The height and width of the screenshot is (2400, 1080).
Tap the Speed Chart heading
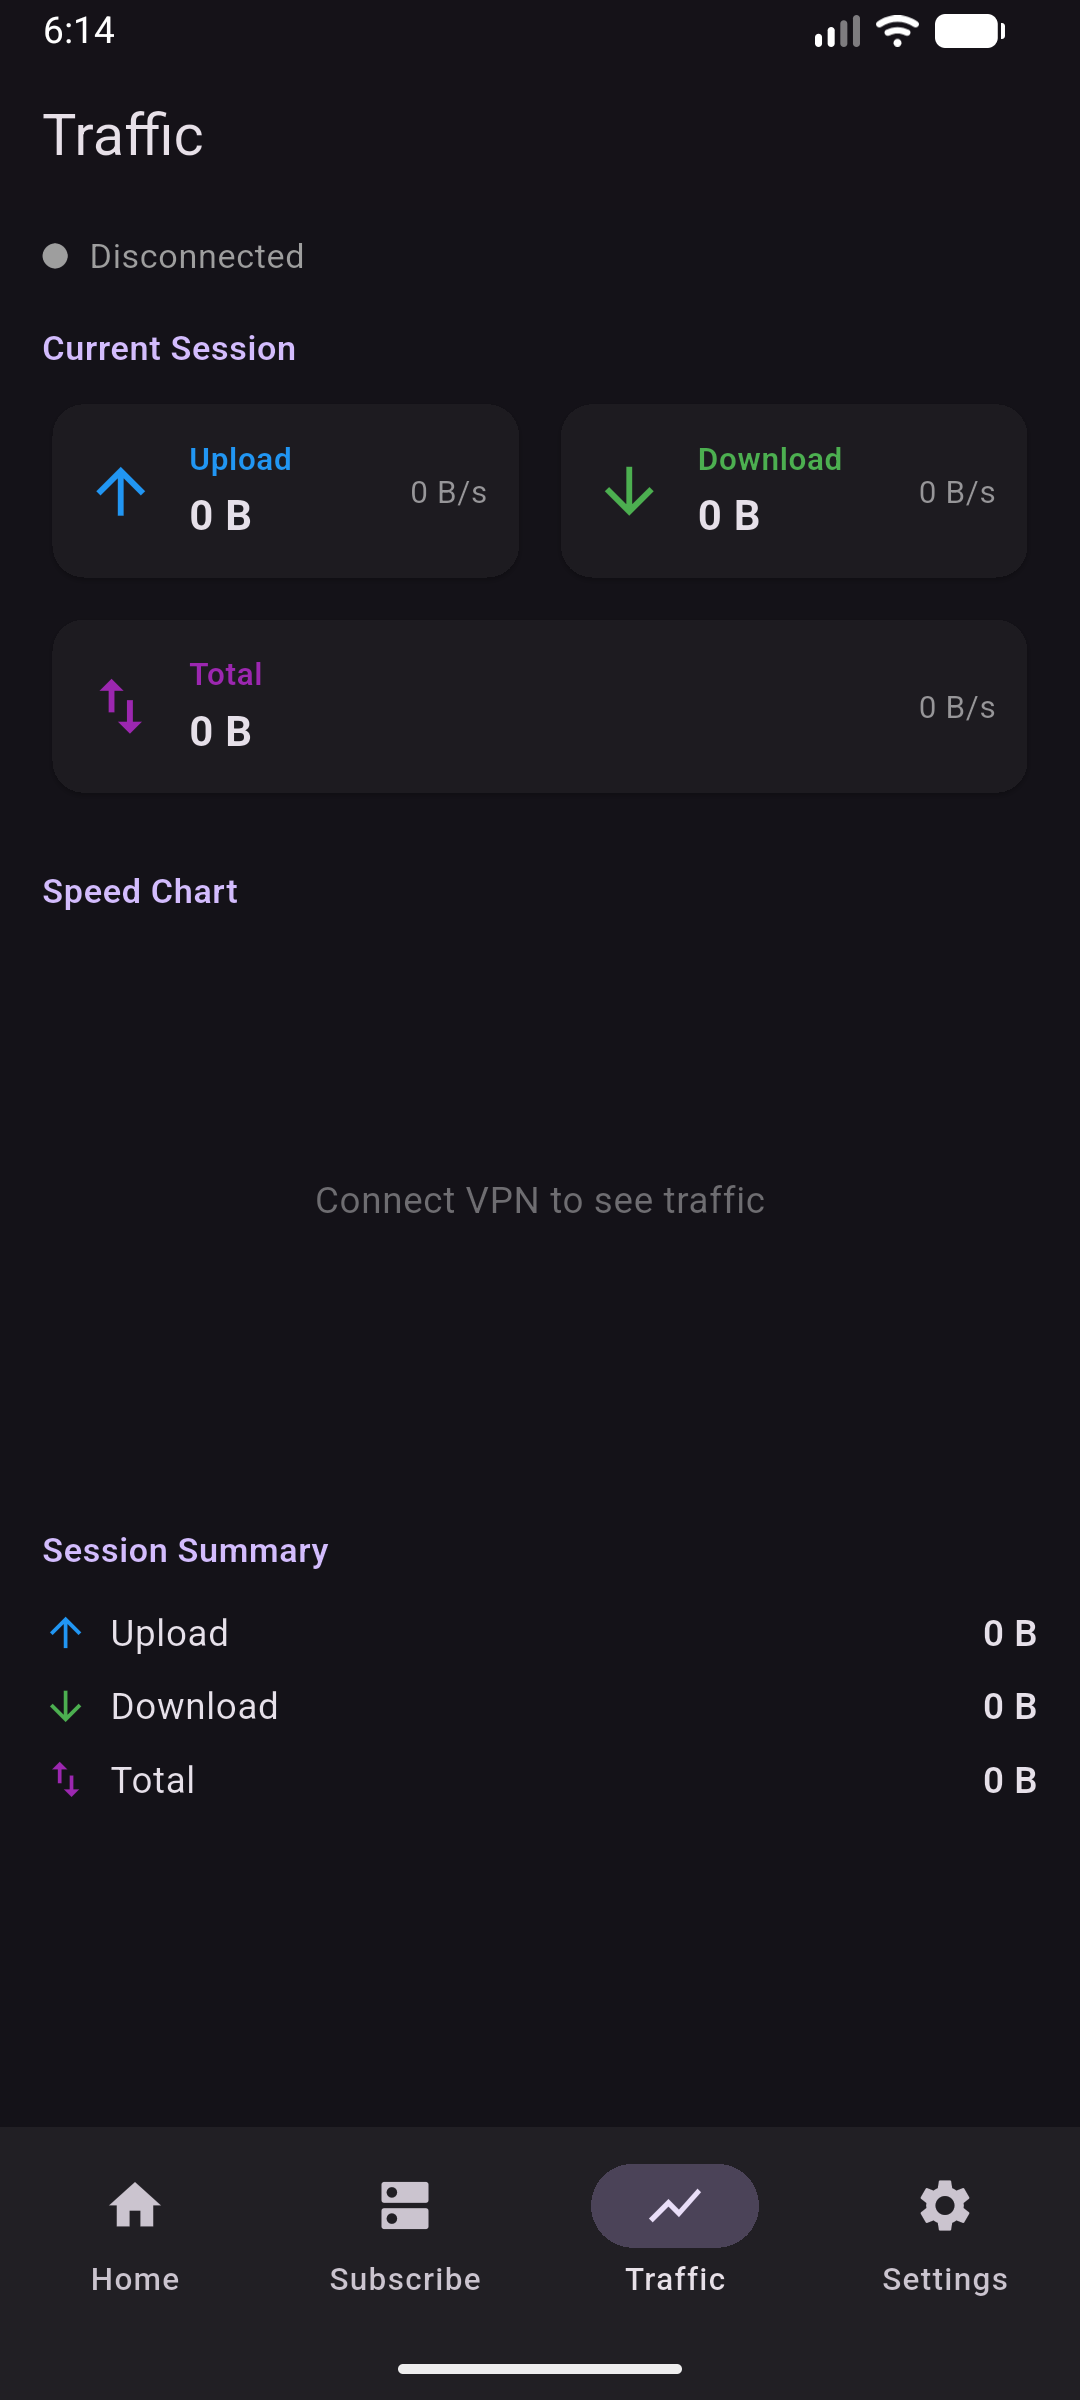click(x=140, y=891)
